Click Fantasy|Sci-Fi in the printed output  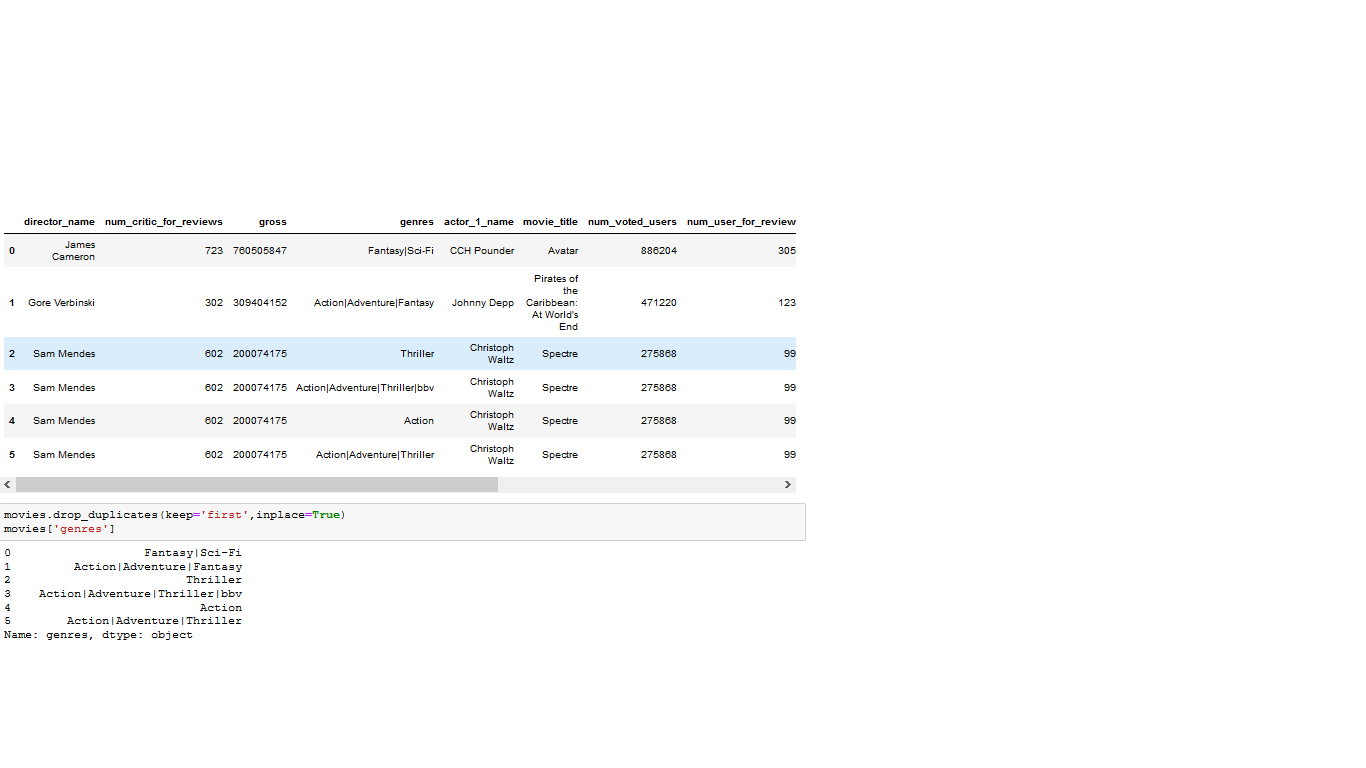click(x=193, y=553)
